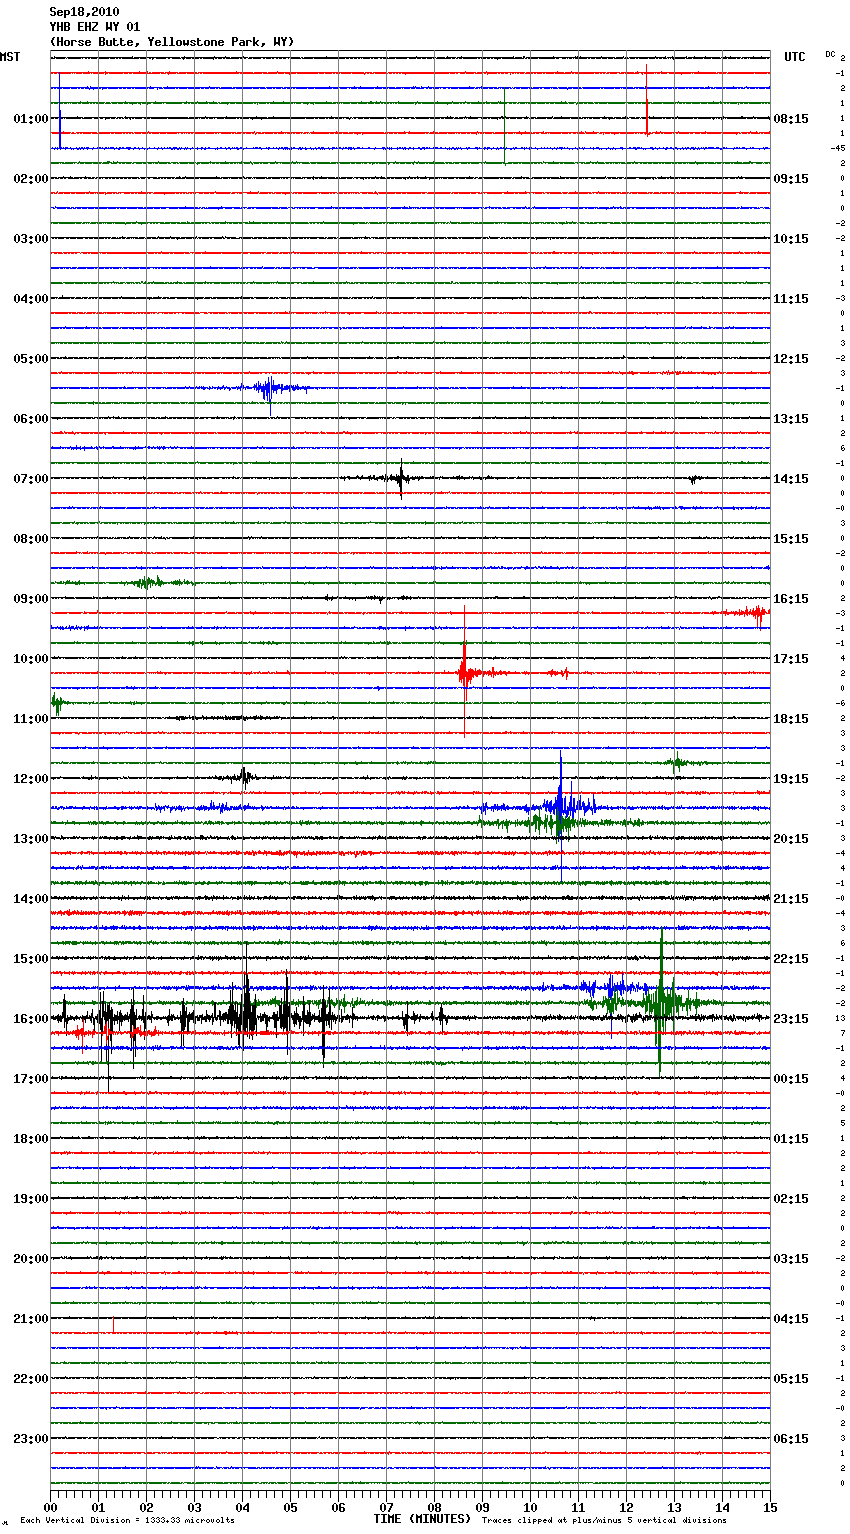The width and height of the screenshot is (850, 1534).
Task: Click the black event burst on the 07:00 MST trace
Action: coord(401,478)
